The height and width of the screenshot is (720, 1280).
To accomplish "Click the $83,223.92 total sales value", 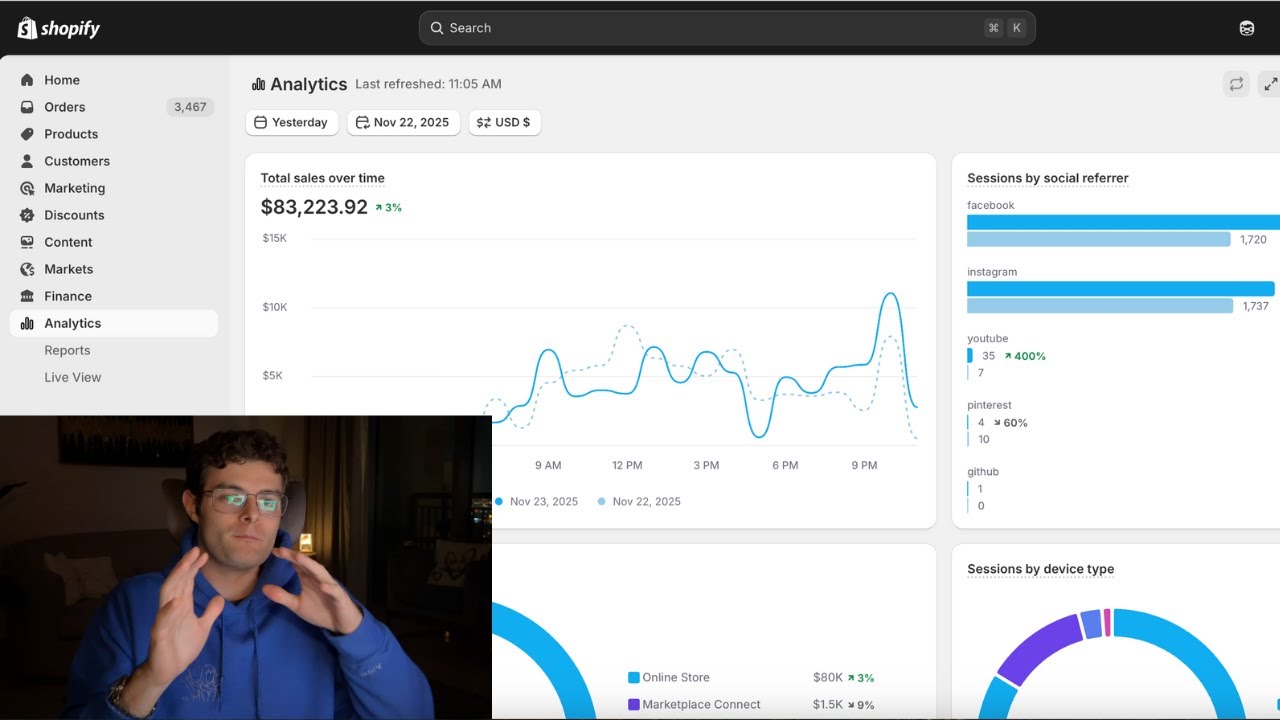I will pyautogui.click(x=314, y=207).
